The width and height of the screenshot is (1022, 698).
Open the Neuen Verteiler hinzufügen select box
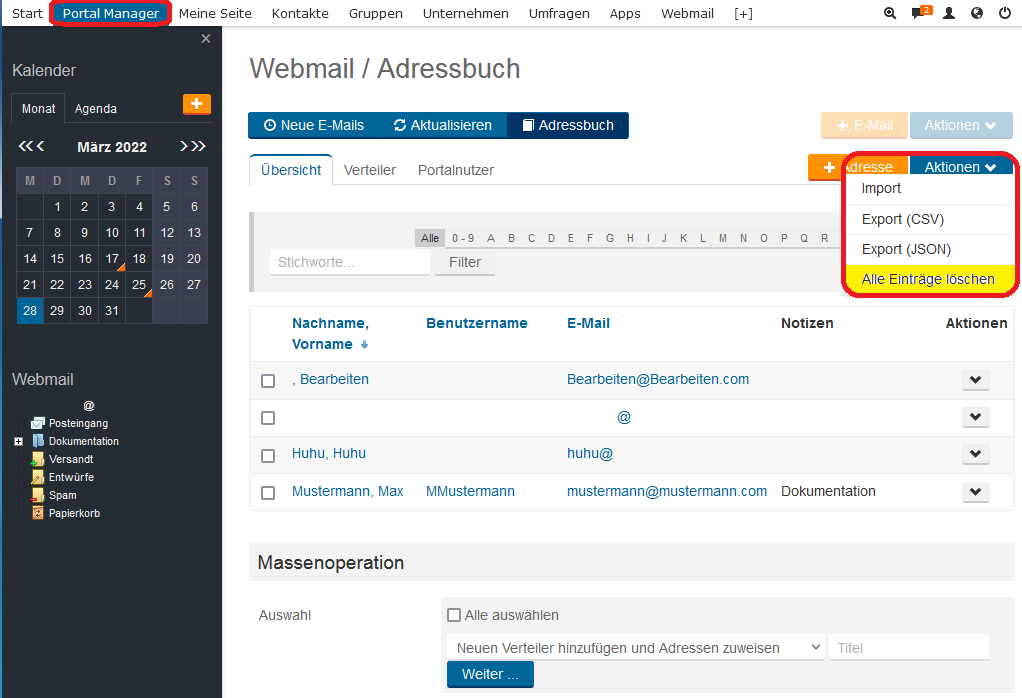pyautogui.click(x=635, y=648)
